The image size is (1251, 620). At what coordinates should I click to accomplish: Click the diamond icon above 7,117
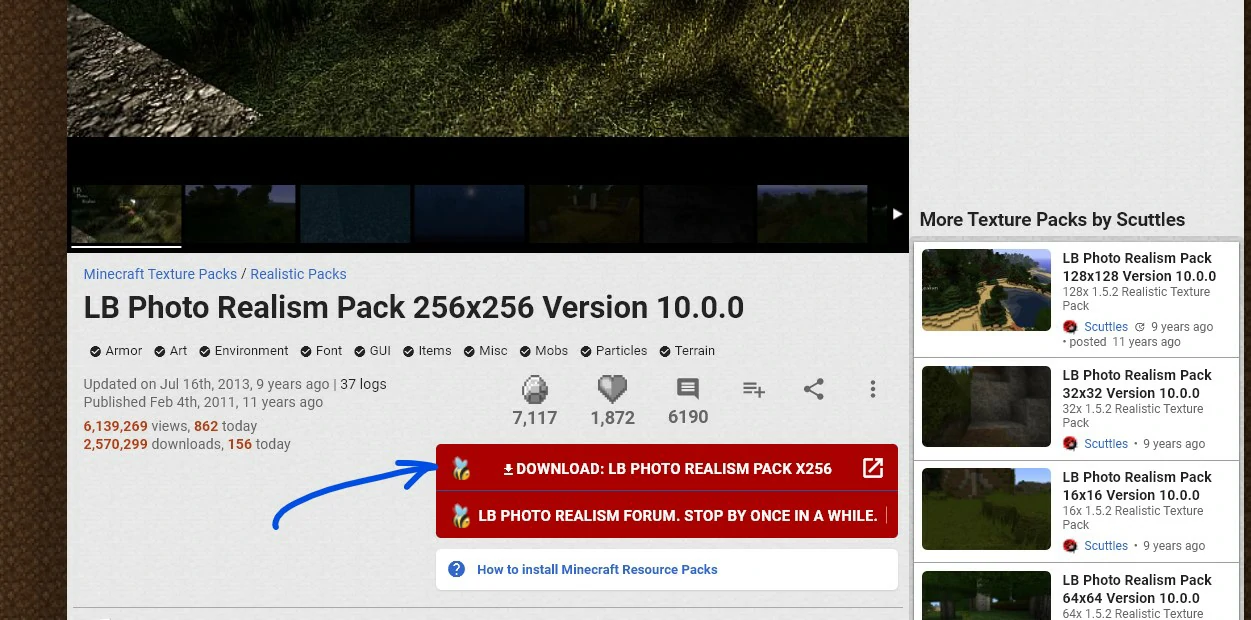[535, 389]
